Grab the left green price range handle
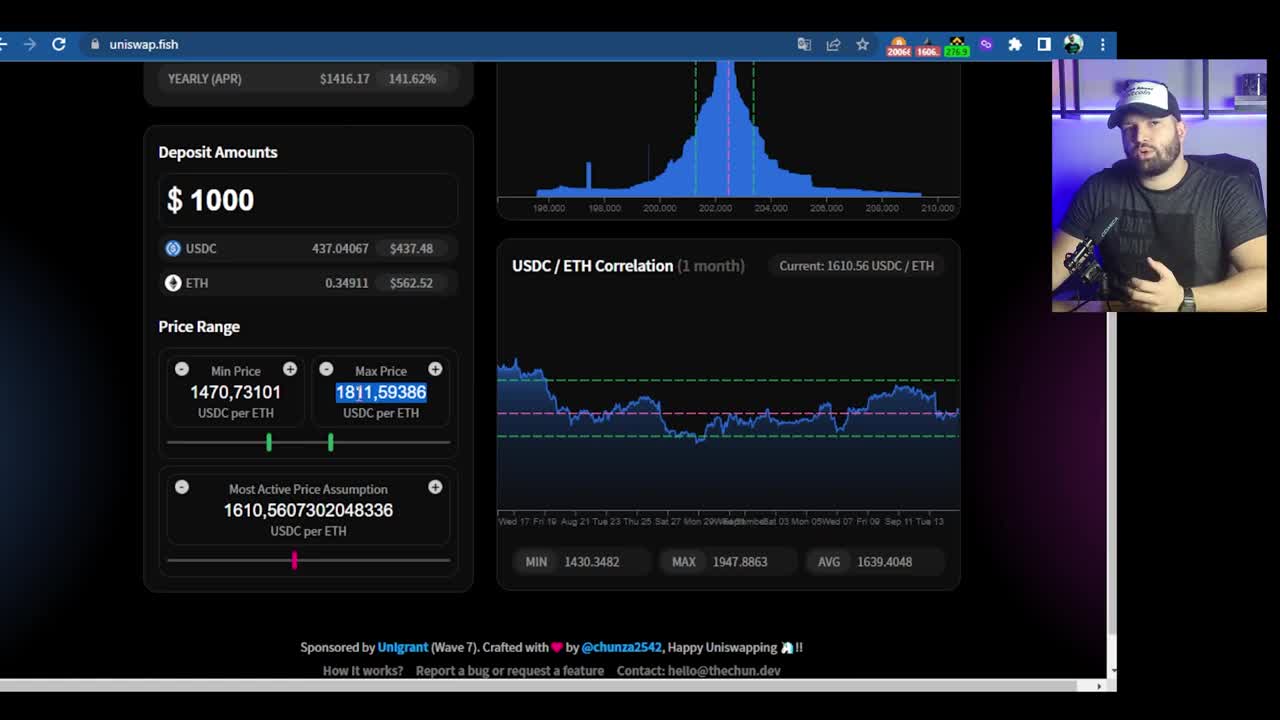Screen dimensions: 1280x720 click(x=269, y=442)
